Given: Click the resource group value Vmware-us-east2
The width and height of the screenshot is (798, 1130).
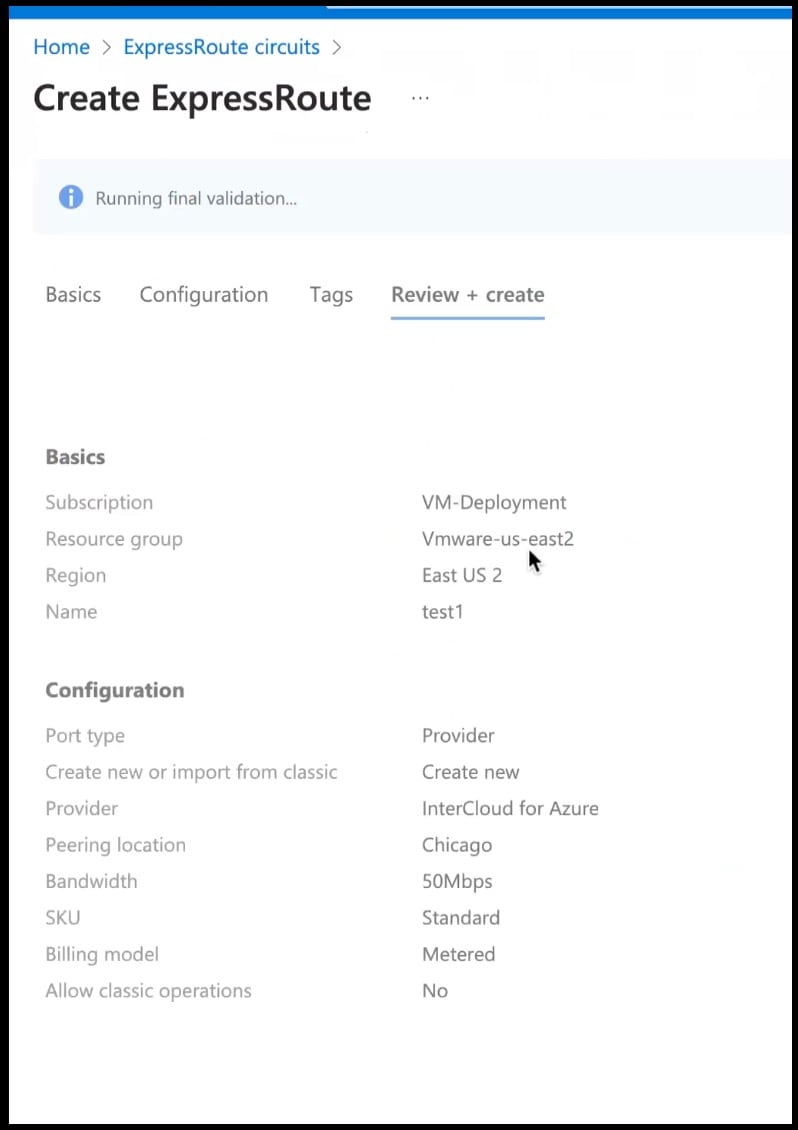Looking at the screenshot, I should click(x=497, y=538).
